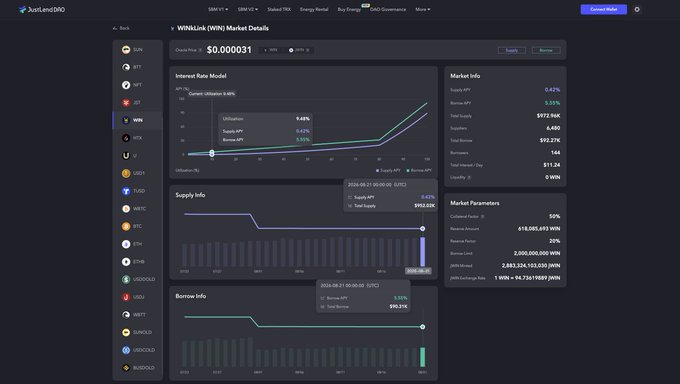The width and height of the screenshot is (680, 384).
Task: Select the SUNOLD token icon
Action: point(126,332)
